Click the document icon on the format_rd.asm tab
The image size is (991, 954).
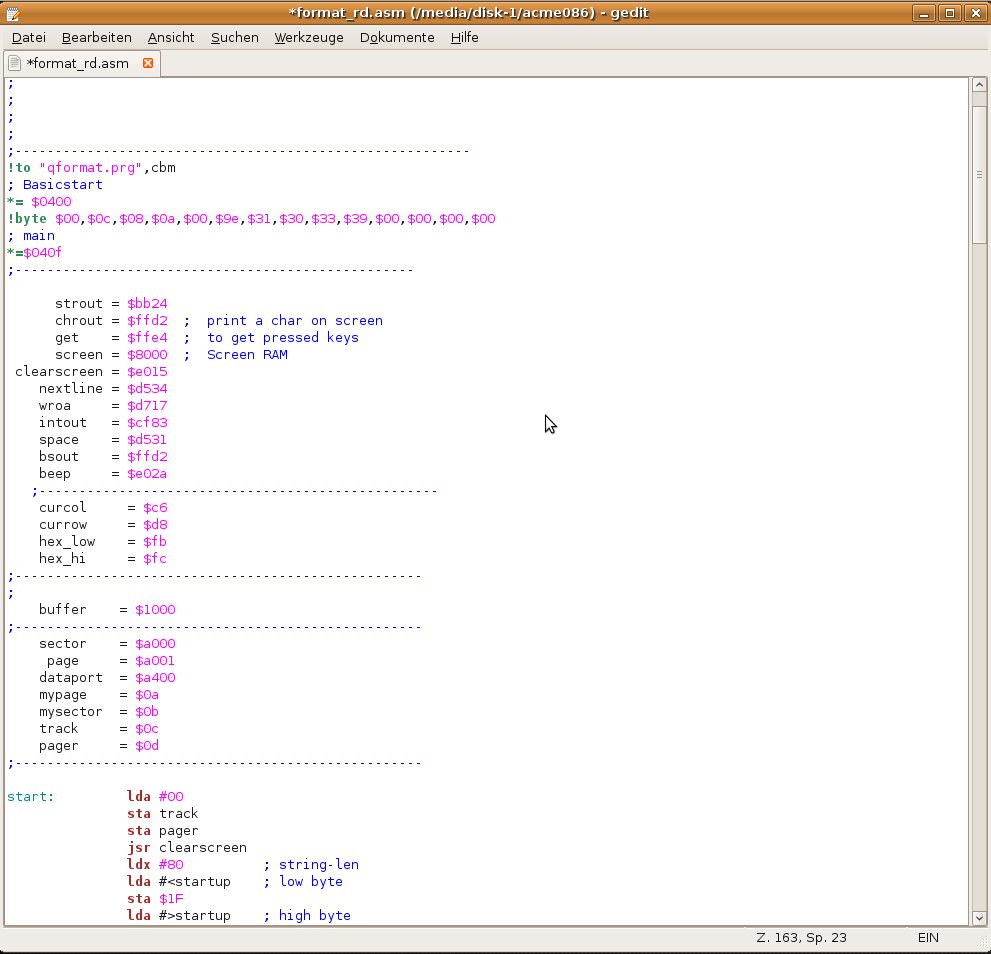[x=15, y=63]
